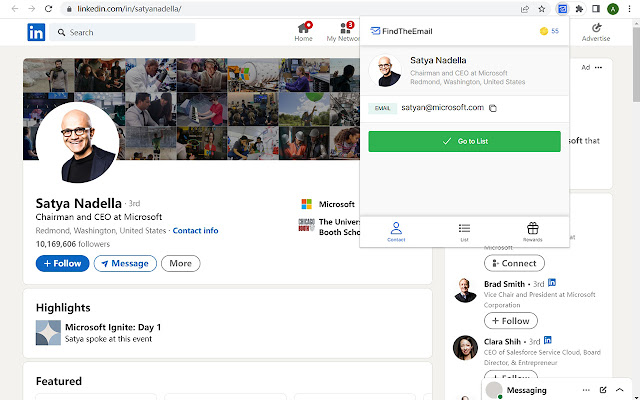640x400 pixels.
Task: Click the Microsoft company name
Action: pyautogui.click(x=336, y=204)
